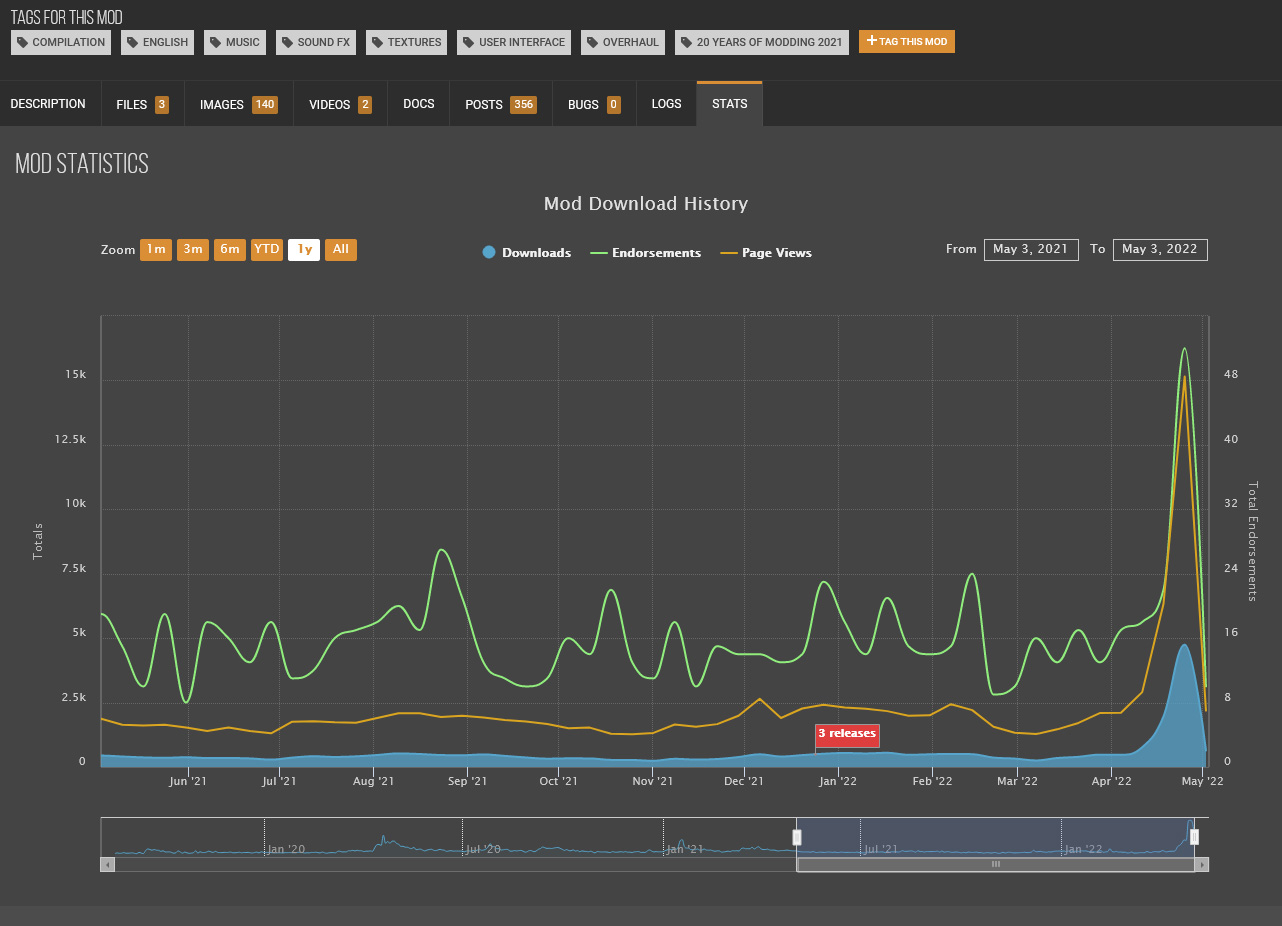Click the navigator right range handle
Screen dimensions: 1282x926
[1194, 837]
